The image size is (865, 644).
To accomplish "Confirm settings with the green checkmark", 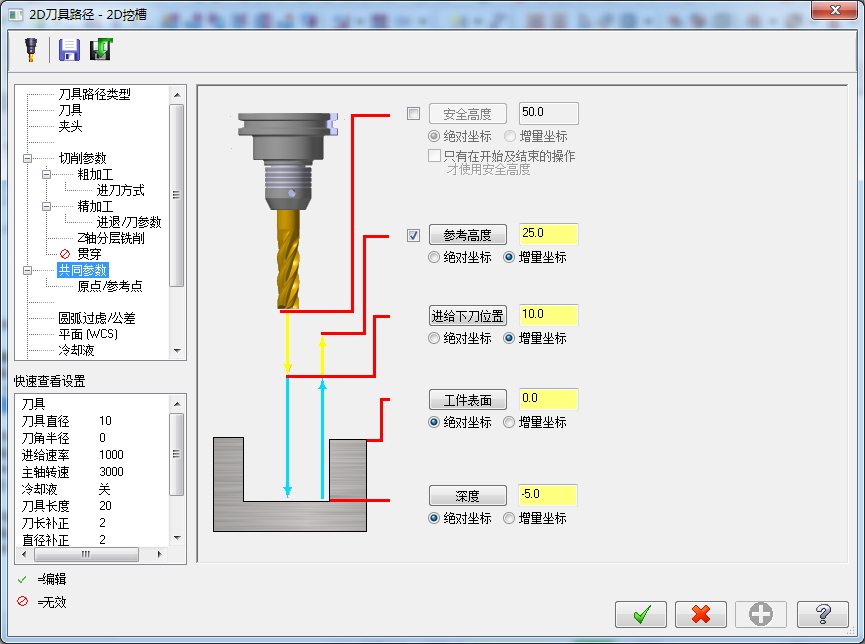I will (x=641, y=614).
